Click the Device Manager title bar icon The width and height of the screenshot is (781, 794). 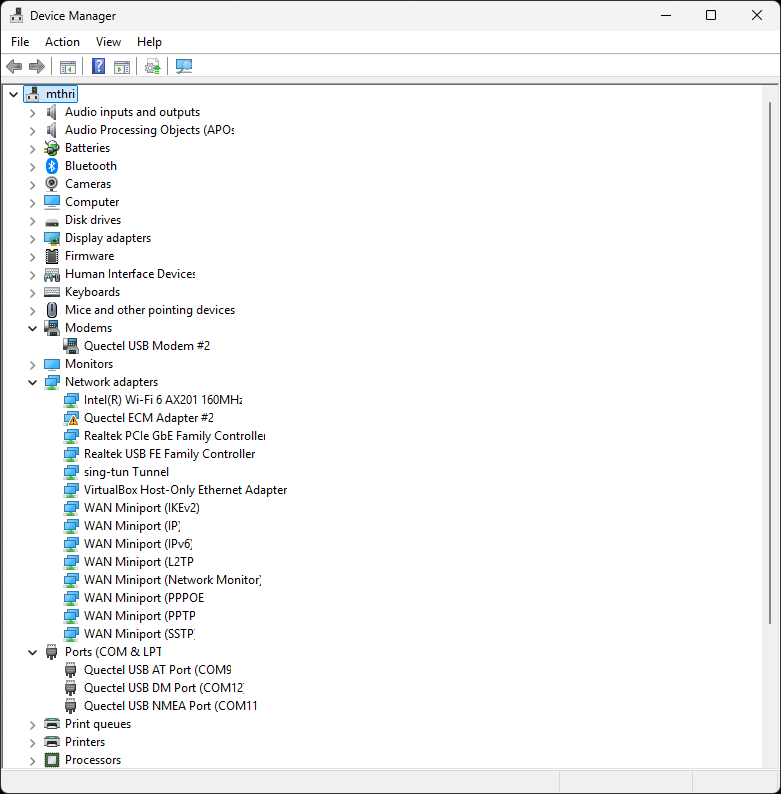[16, 16]
